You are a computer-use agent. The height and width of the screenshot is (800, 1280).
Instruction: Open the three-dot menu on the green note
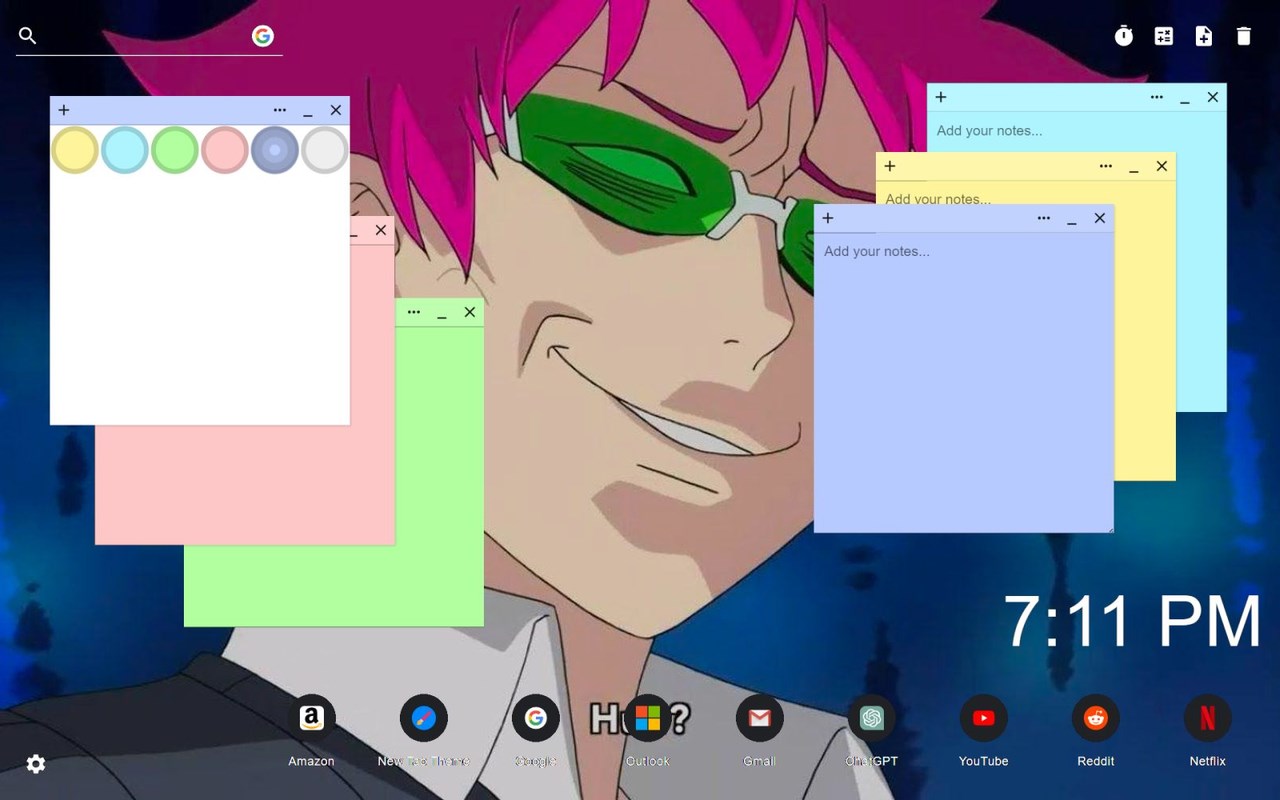414,312
